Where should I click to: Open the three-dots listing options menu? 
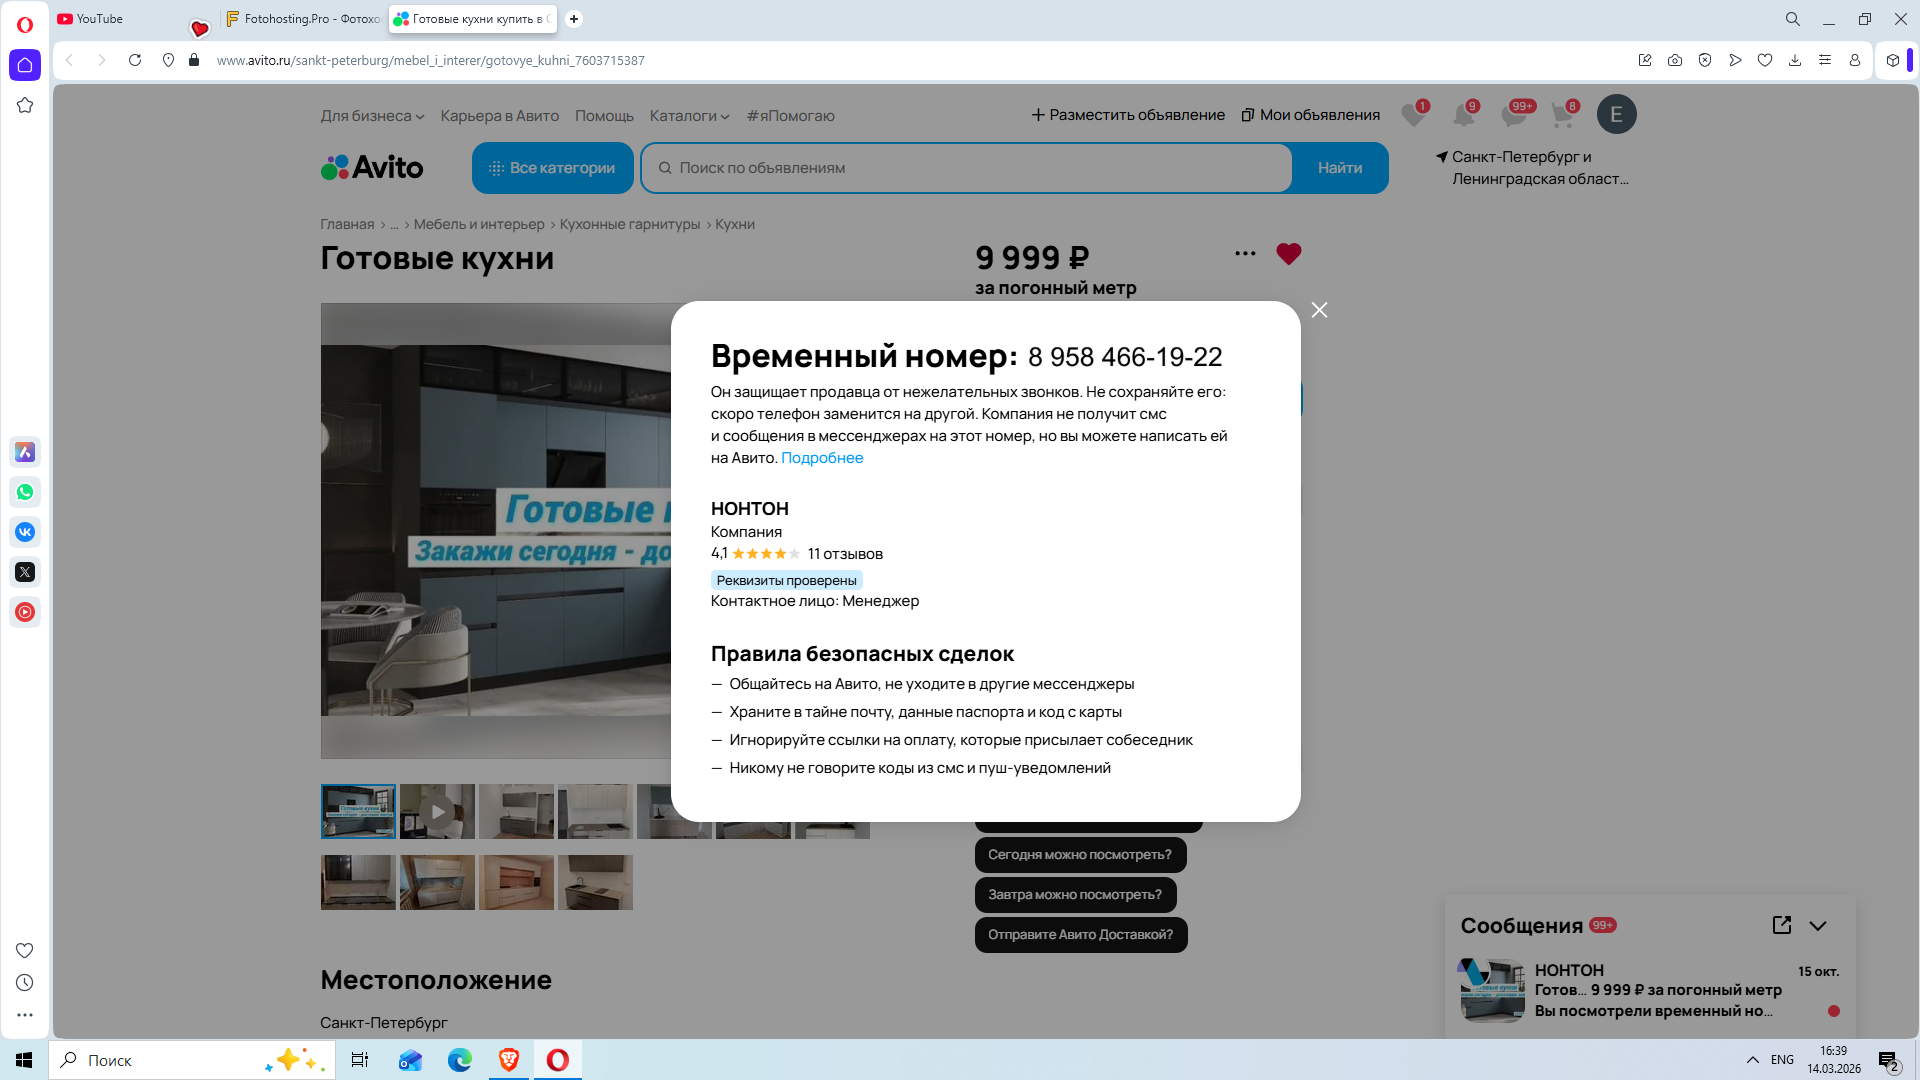(x=1245, y=254)
